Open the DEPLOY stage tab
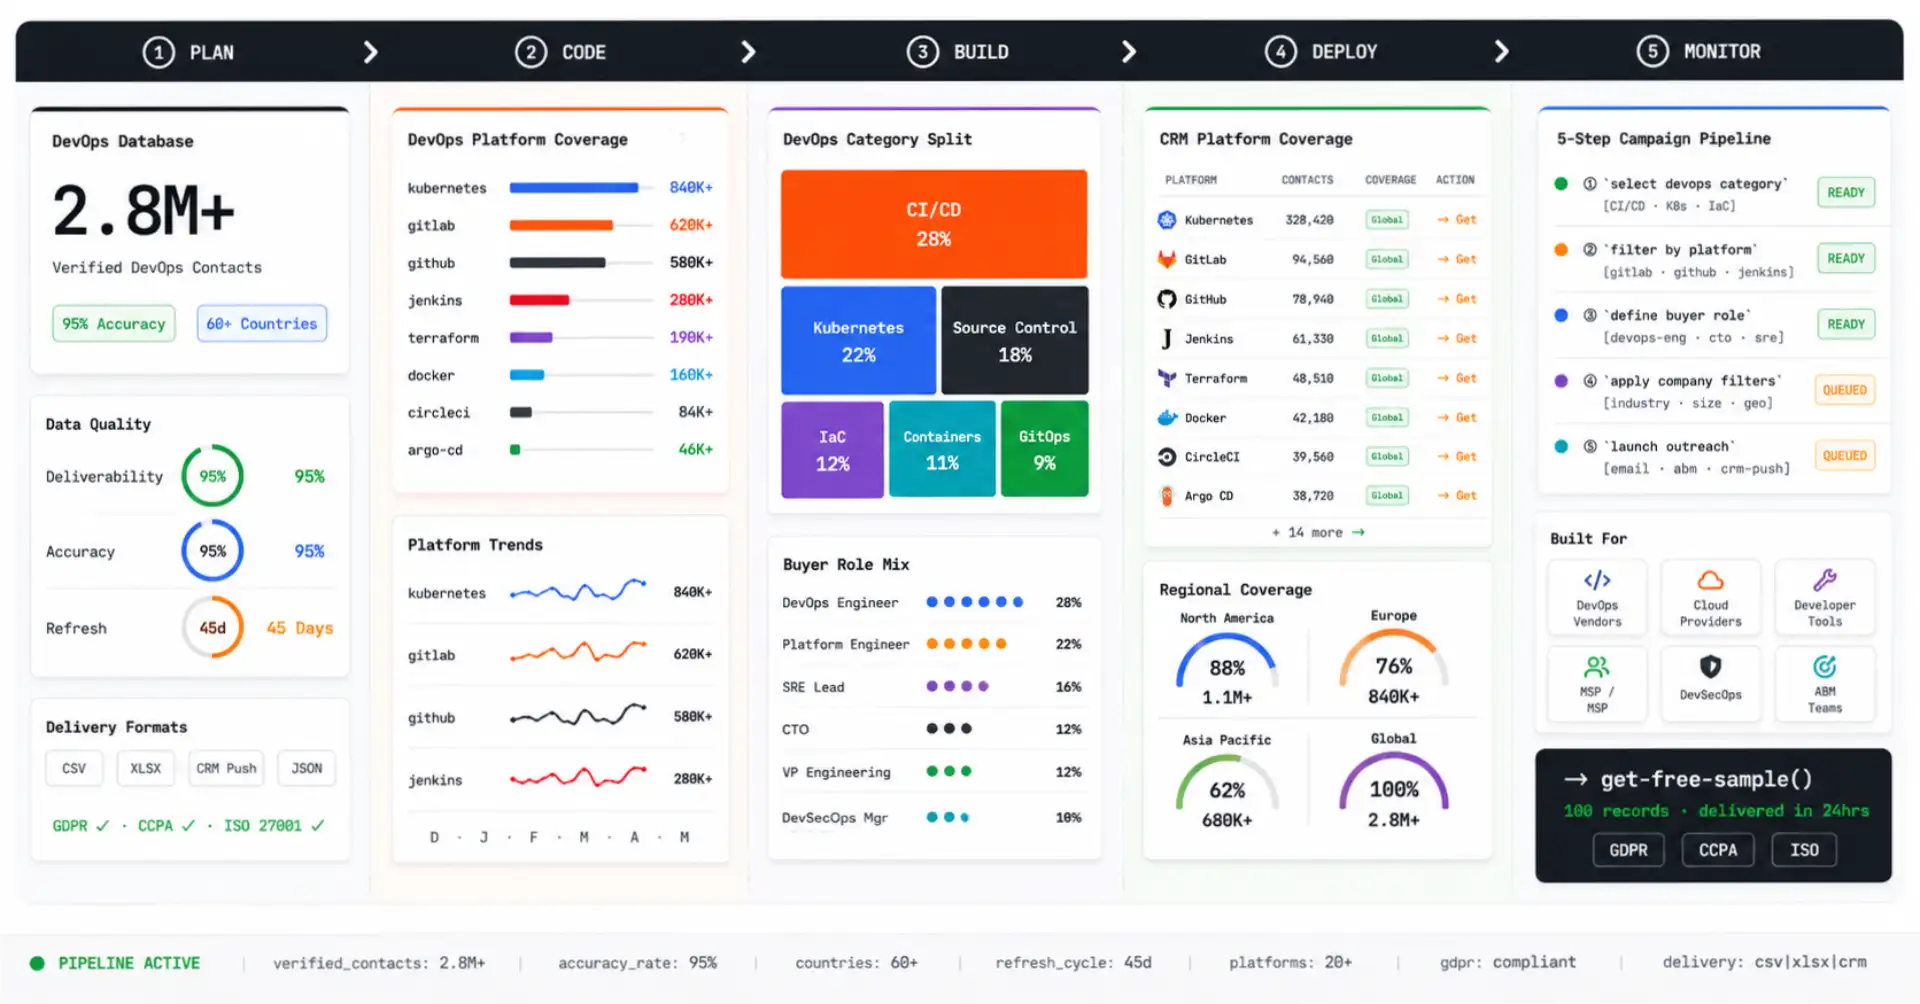 (1321, 52)
